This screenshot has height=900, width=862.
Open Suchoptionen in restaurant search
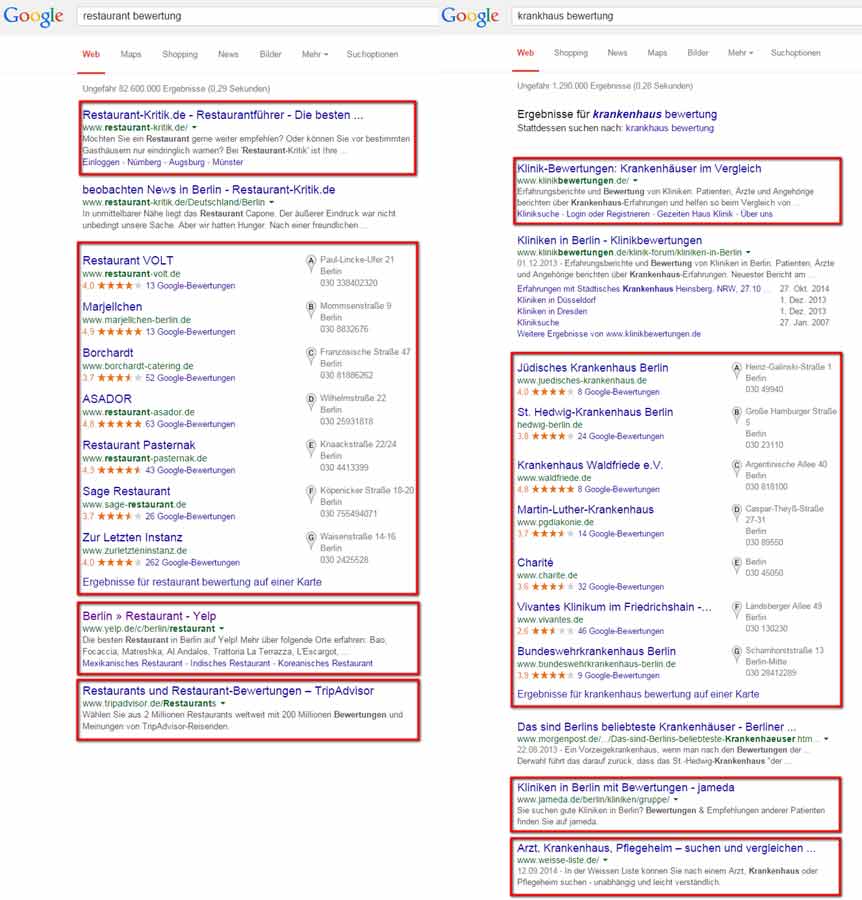[x=372, y=54]
